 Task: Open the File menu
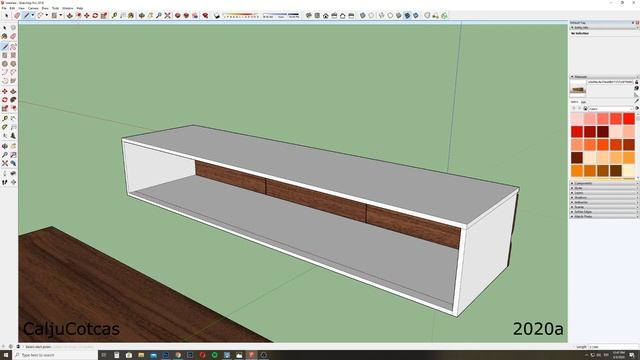(x=4, y=8)
